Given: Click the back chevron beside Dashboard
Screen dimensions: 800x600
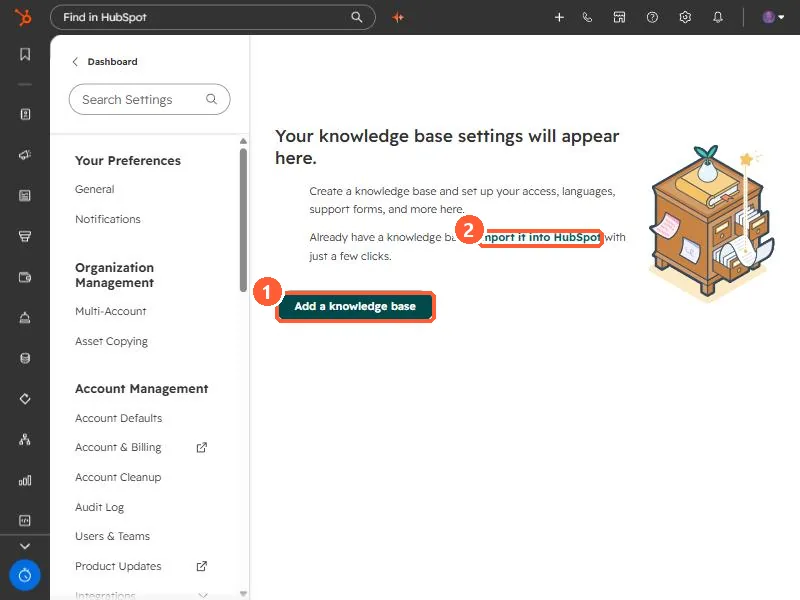Looking at the screenshot, I should coord(76,62).
